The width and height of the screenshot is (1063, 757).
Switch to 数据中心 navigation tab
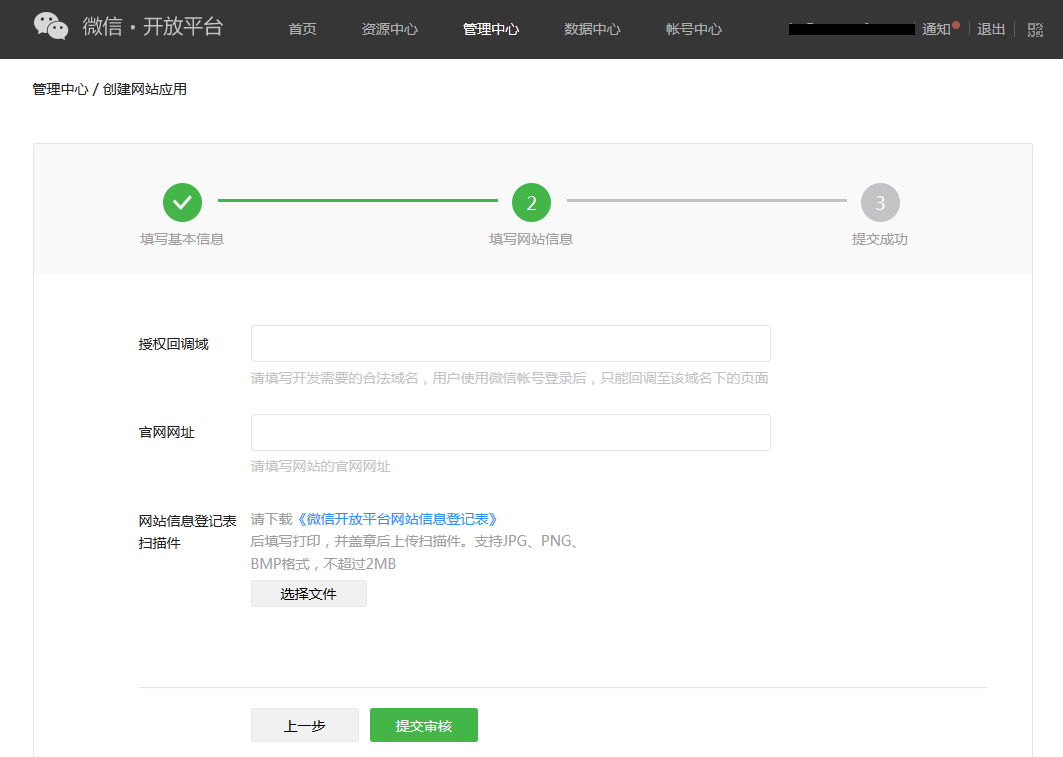592,29
